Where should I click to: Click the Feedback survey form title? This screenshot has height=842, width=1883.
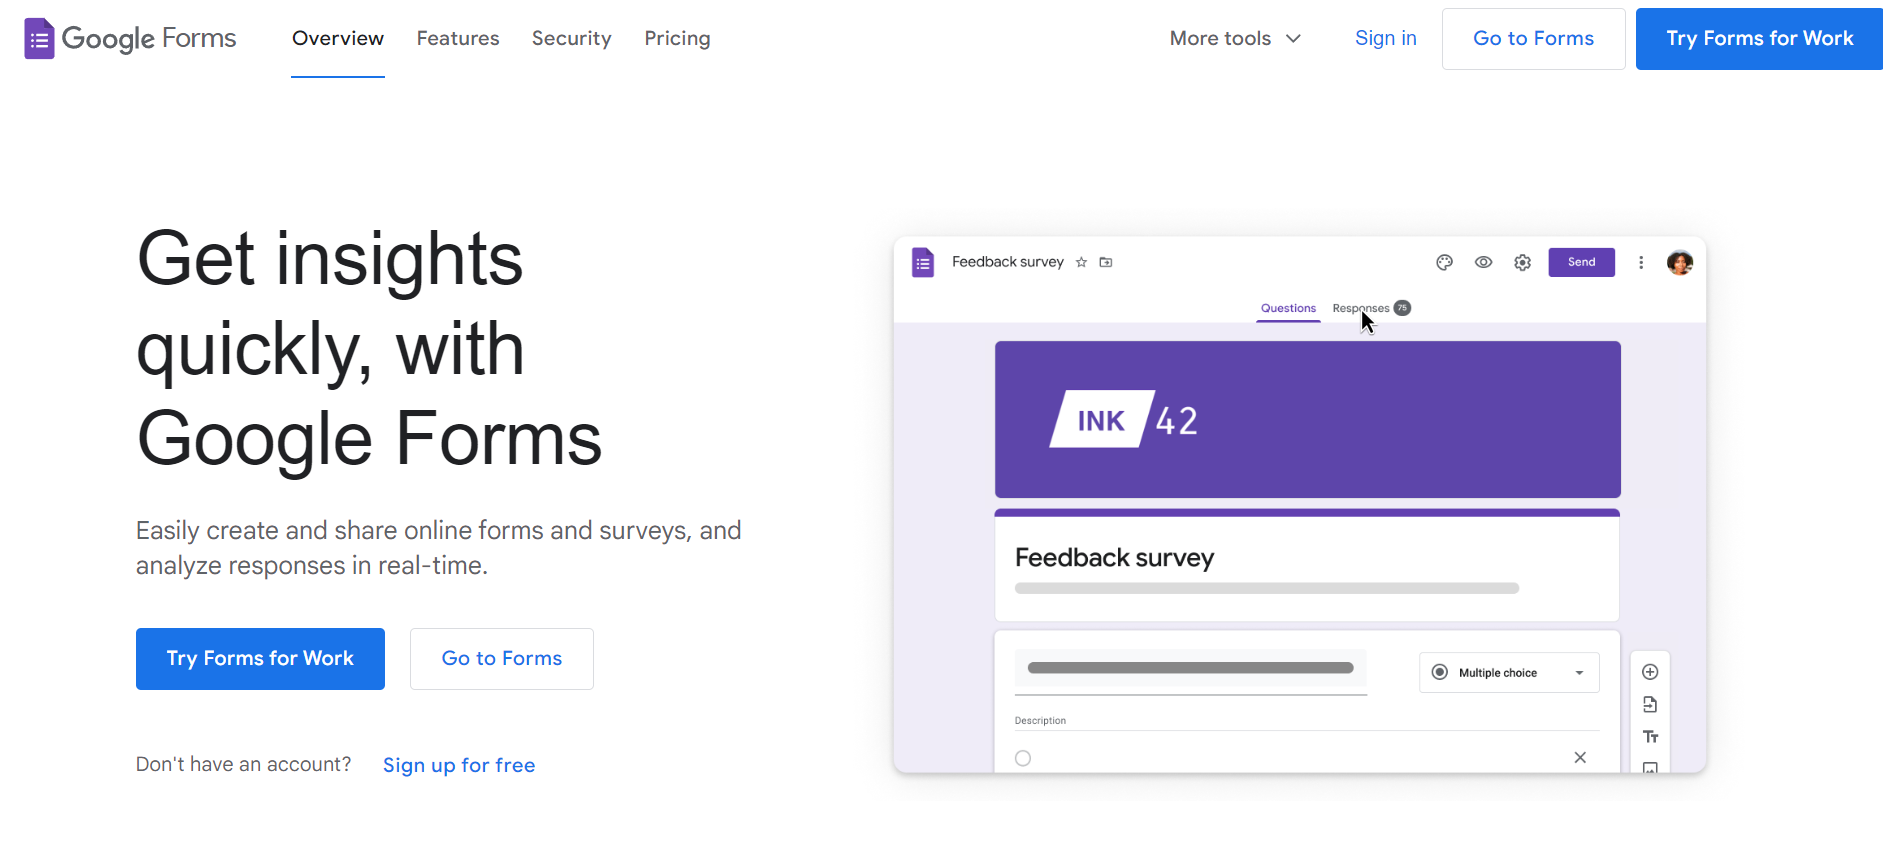point(1114,558)
